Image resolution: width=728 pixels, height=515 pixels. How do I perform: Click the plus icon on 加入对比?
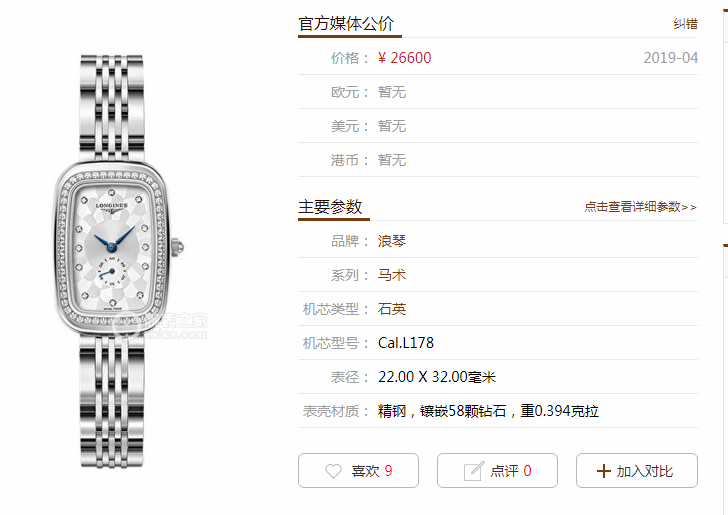[x=604, y=471]
